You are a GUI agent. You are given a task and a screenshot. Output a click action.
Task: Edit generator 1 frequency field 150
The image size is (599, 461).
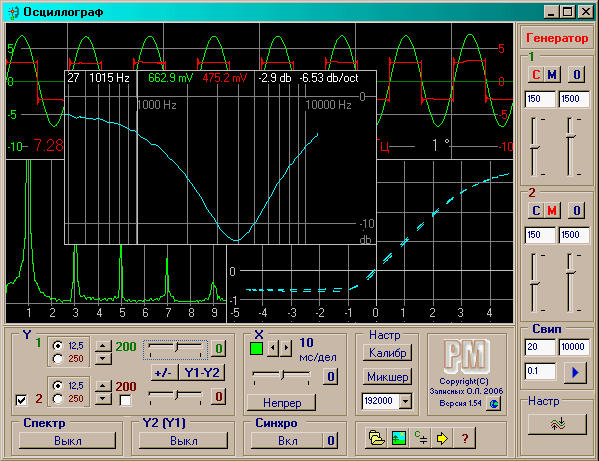tap(539, 99)
